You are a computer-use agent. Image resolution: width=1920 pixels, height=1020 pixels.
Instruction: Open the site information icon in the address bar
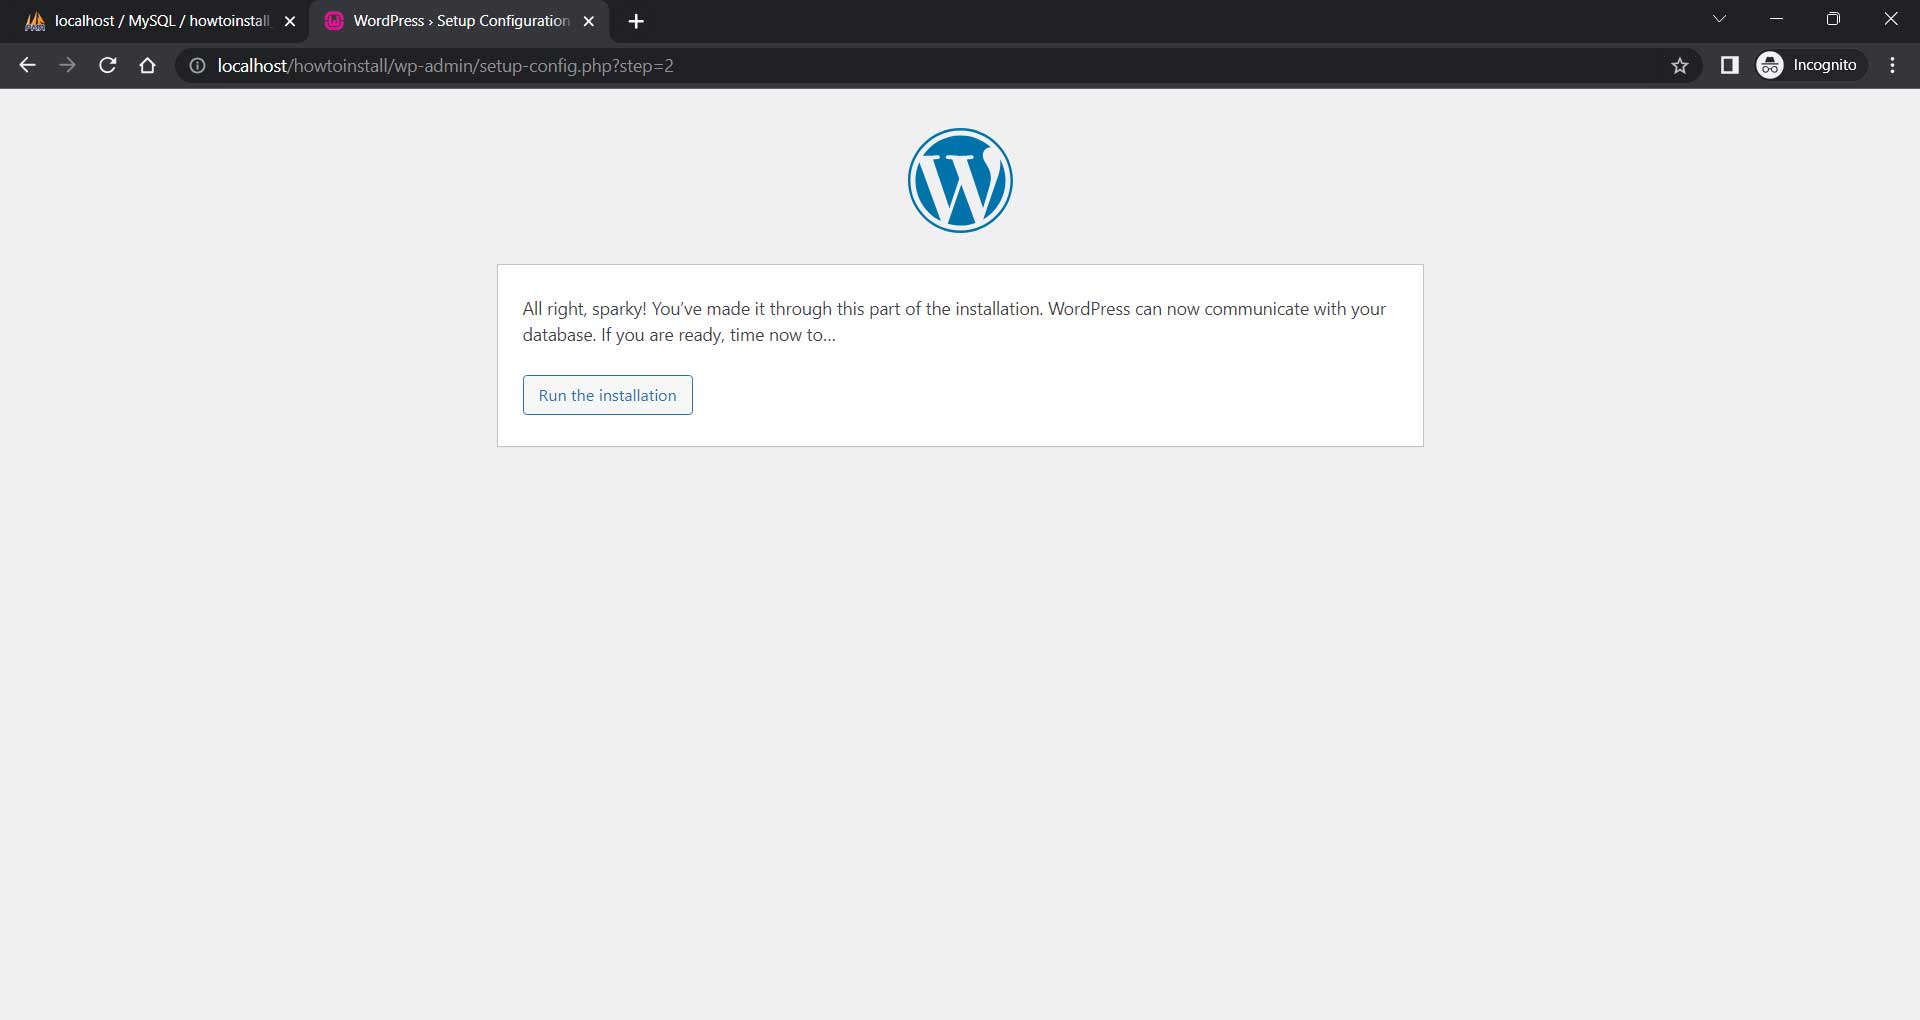coord(196,66)
